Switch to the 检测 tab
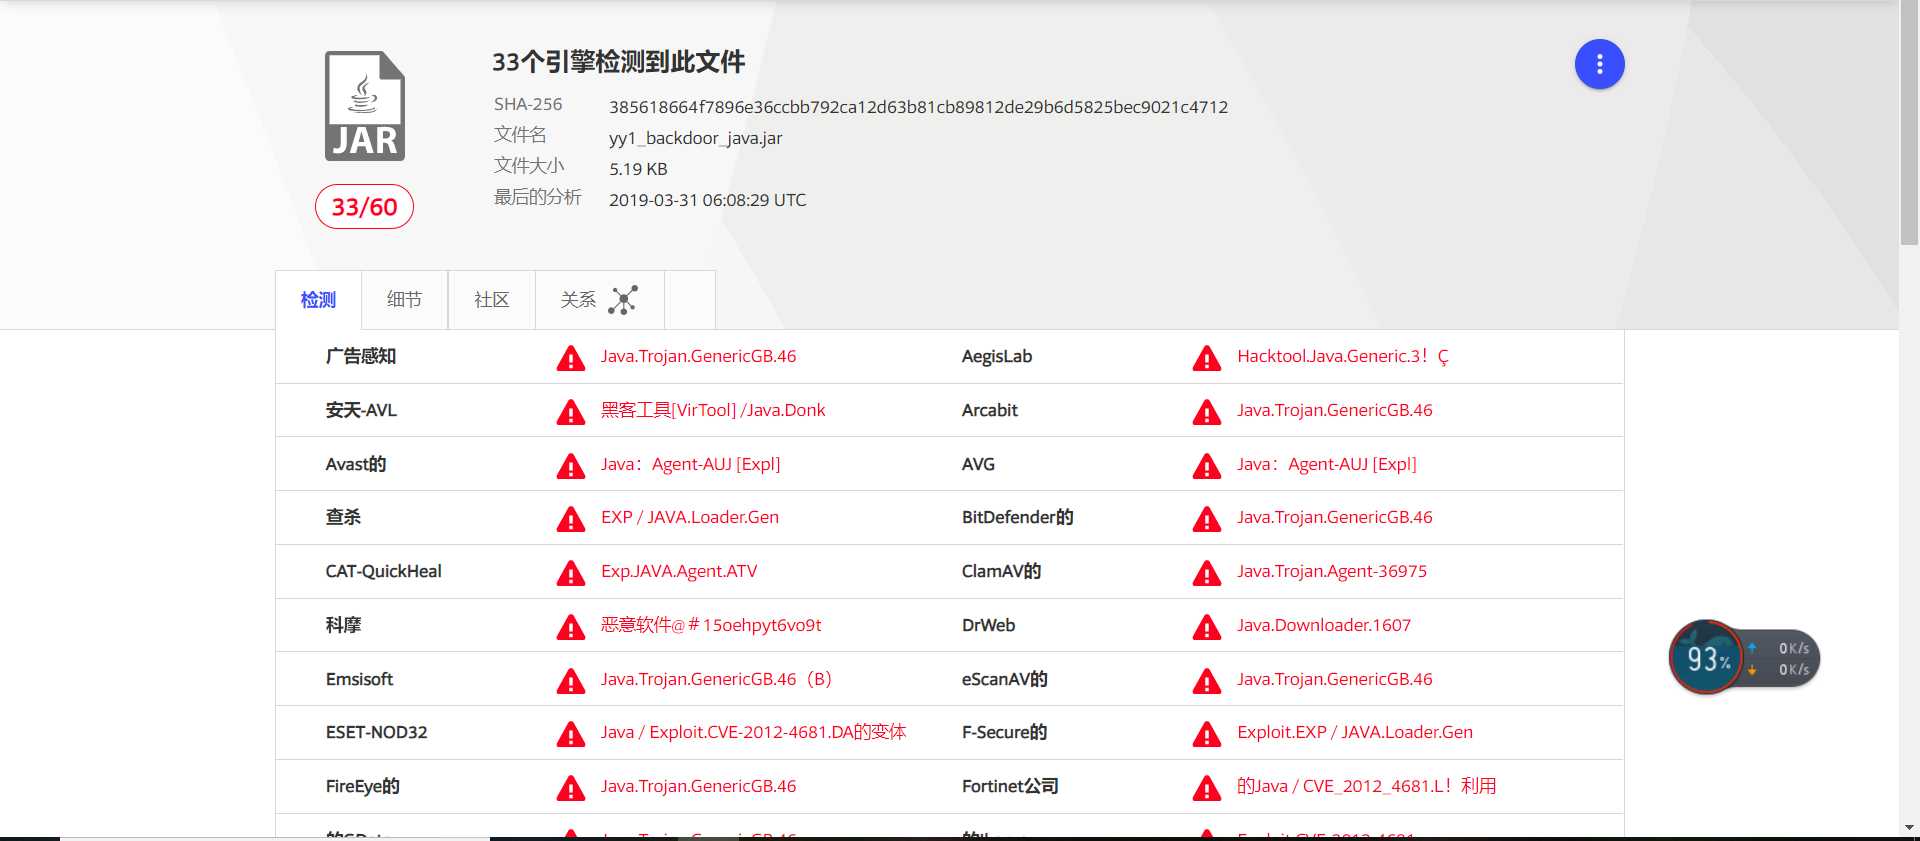 pyautogui.click(x=318, y=300)
